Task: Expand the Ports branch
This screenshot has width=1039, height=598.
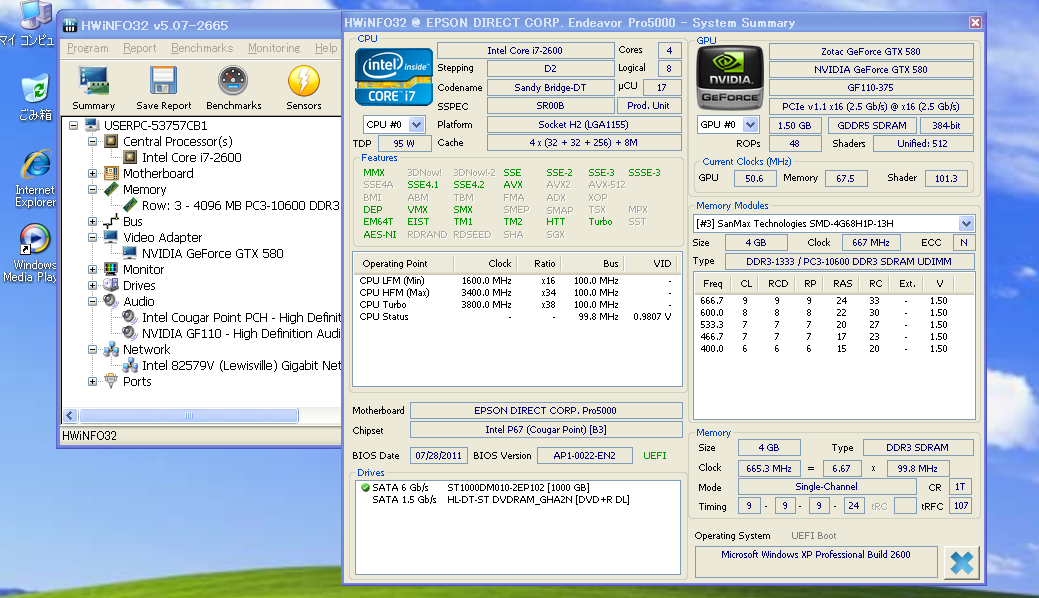Action: (93, 381)
